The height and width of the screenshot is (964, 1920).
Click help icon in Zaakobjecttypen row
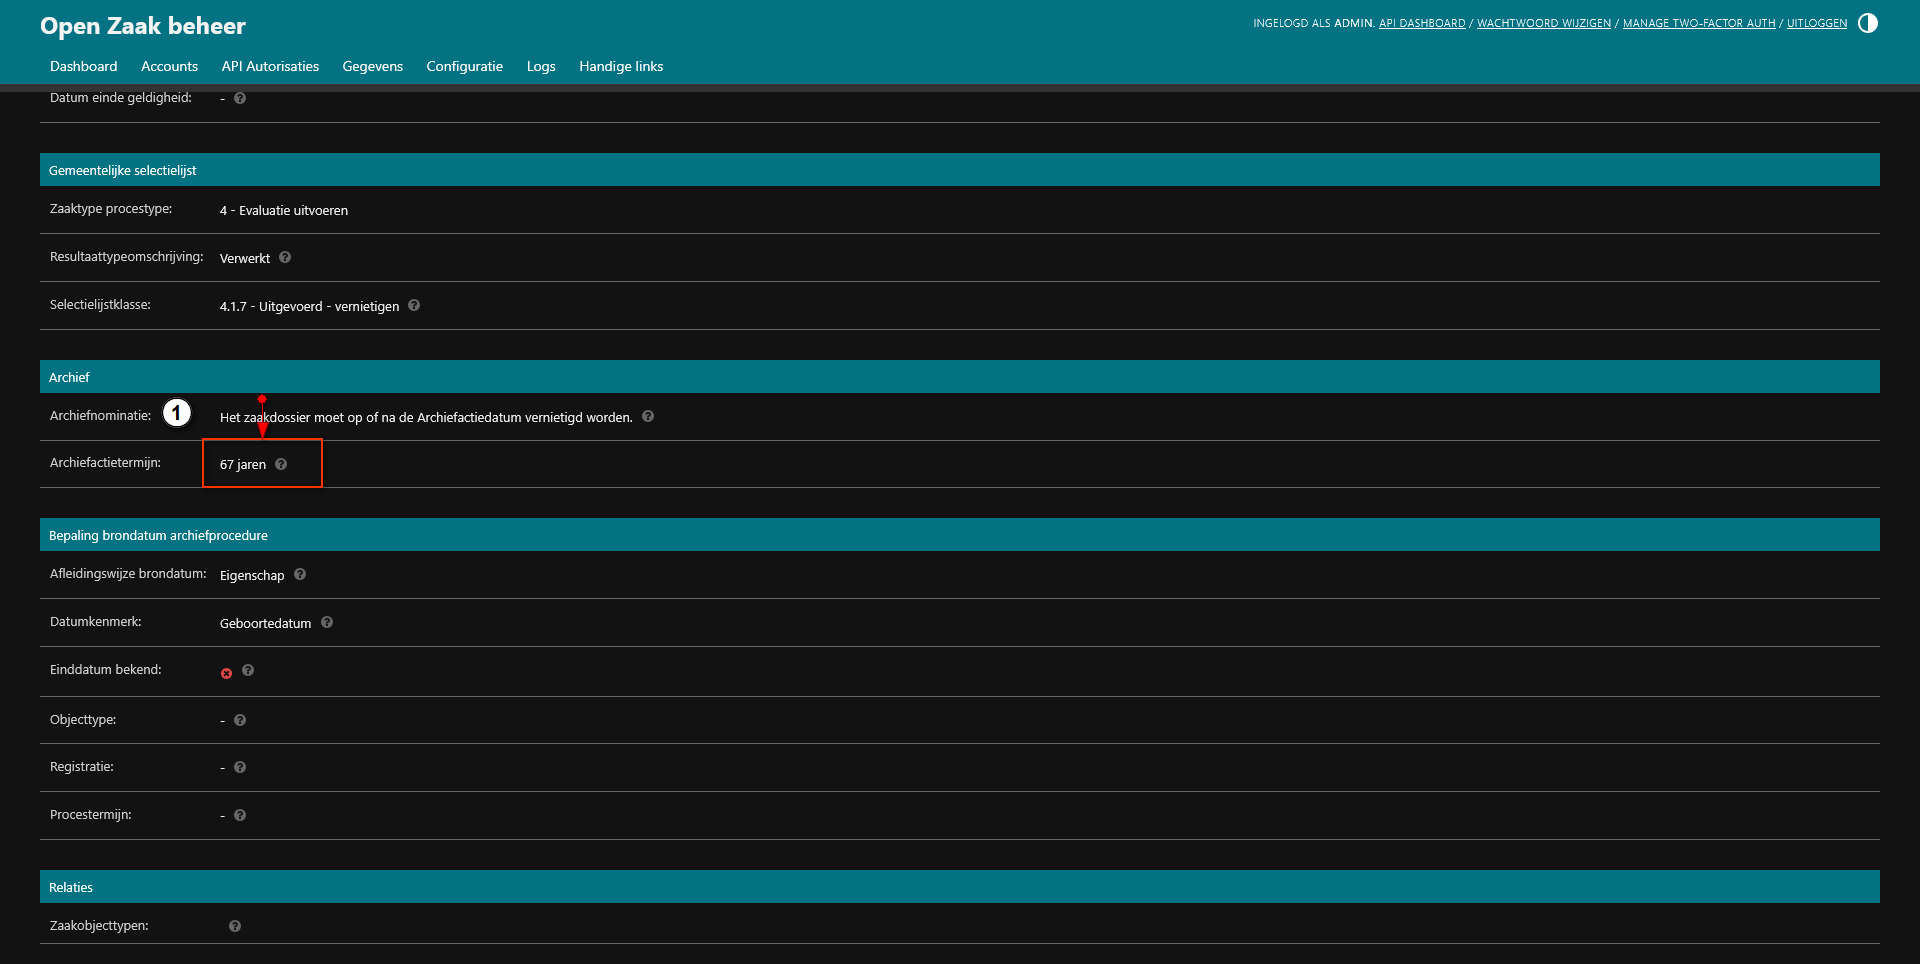pos(235,927)
